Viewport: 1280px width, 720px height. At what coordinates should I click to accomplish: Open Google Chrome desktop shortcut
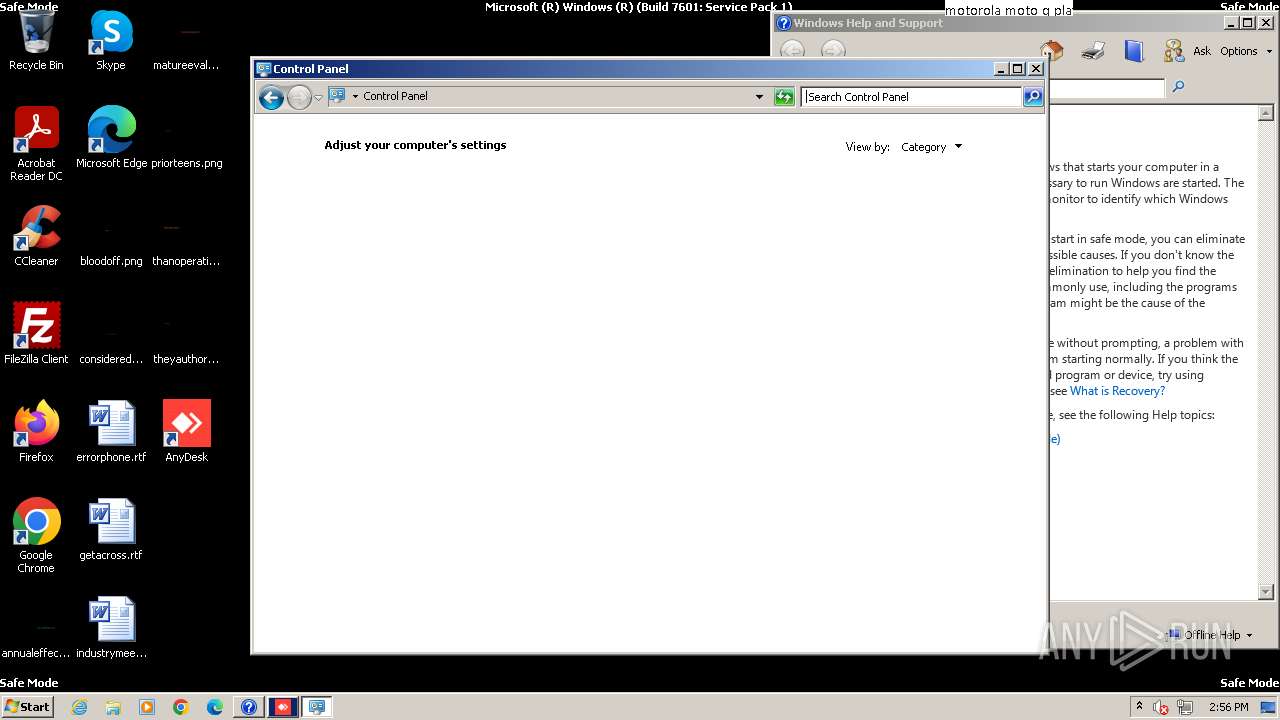tap(36, 536)
